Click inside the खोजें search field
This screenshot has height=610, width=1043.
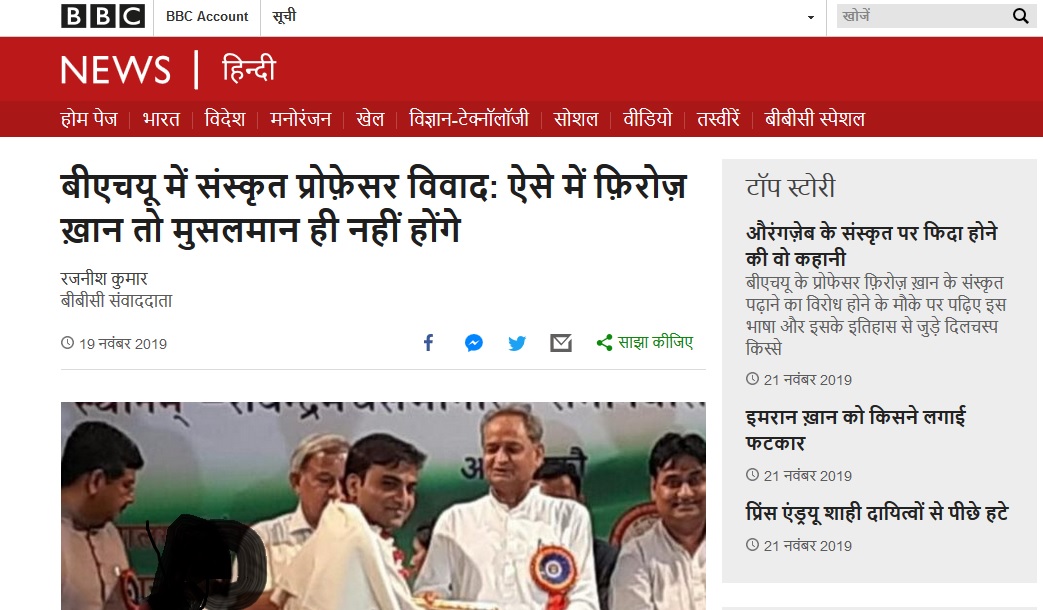[923, 16]
